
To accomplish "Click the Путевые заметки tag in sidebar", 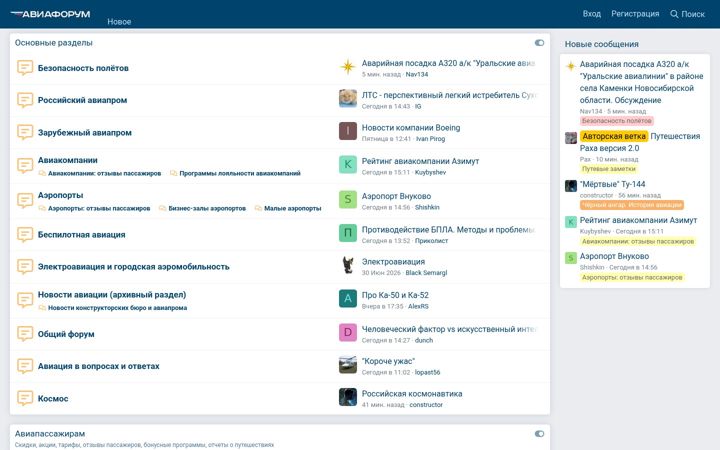I will point(609,169).
